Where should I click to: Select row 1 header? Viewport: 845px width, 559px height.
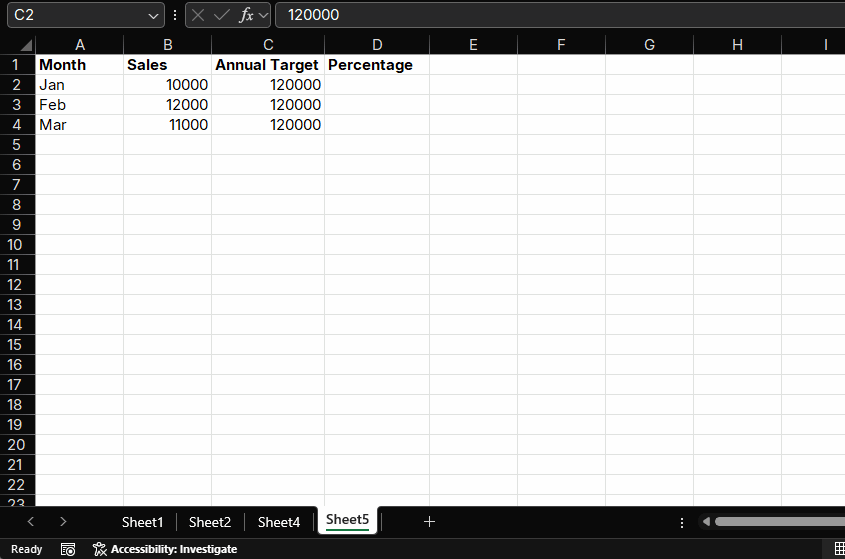(x=17, y=65)
